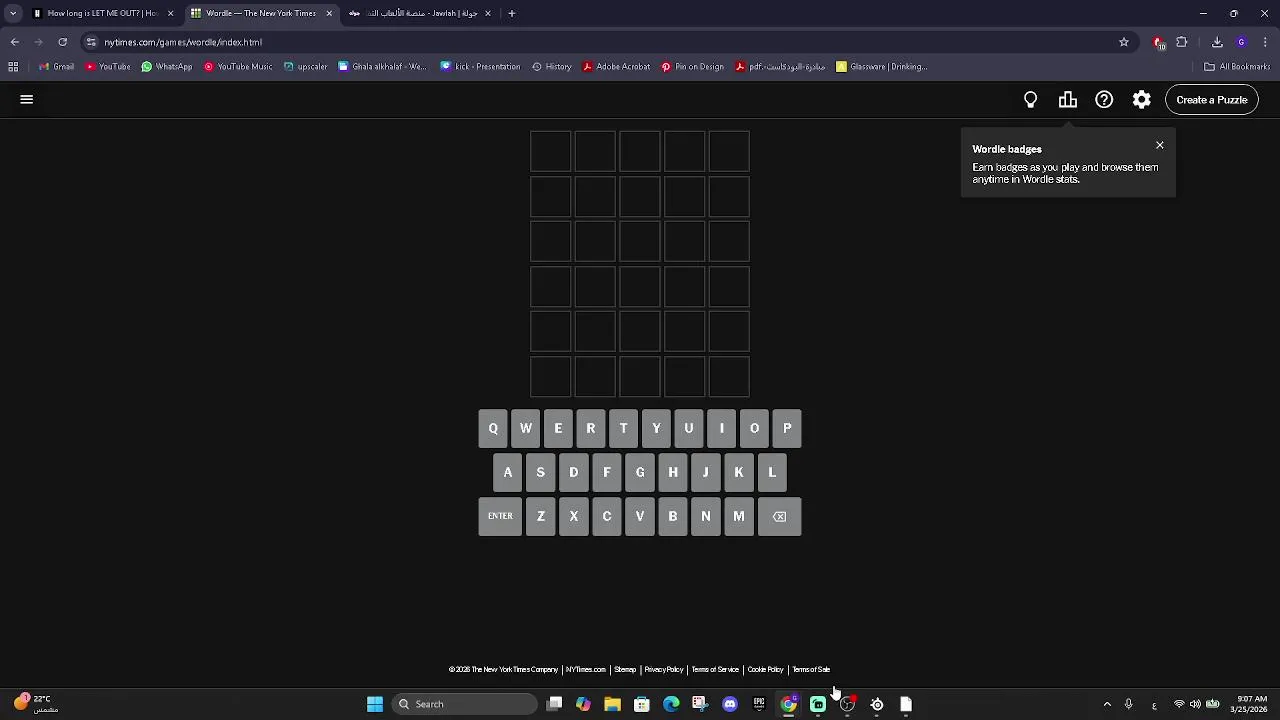Screen dimensions: 1280x720
Task: Open the Wordle hamburger navigation menu
Action: coord(27,100)
